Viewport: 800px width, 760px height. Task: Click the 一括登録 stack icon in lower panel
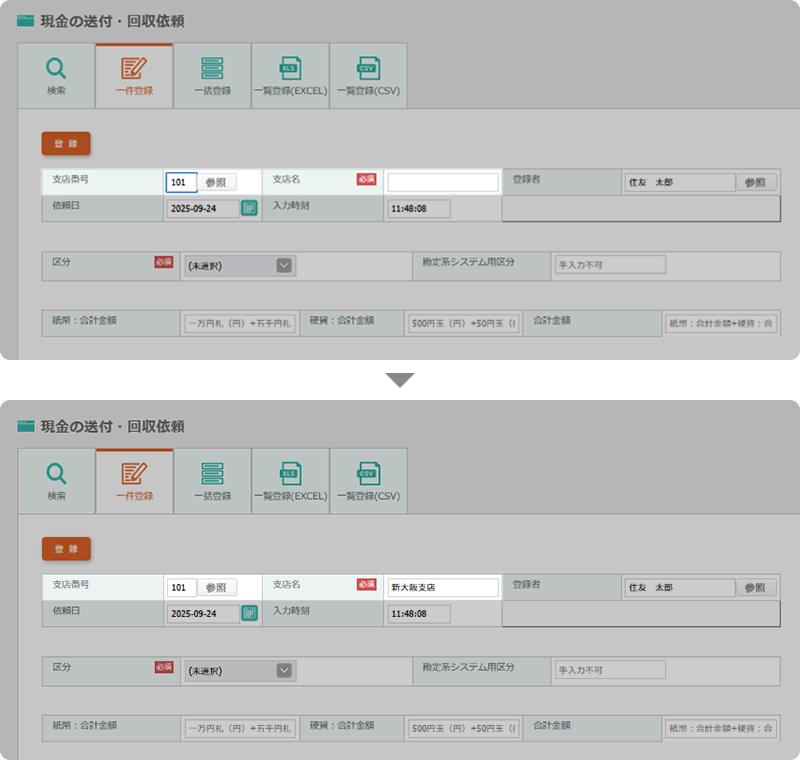(212, 473)
